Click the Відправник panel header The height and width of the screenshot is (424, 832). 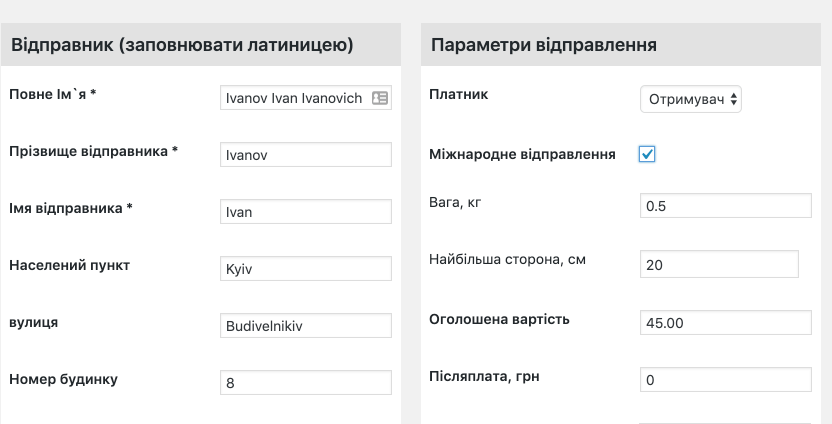tap(201, 45)
